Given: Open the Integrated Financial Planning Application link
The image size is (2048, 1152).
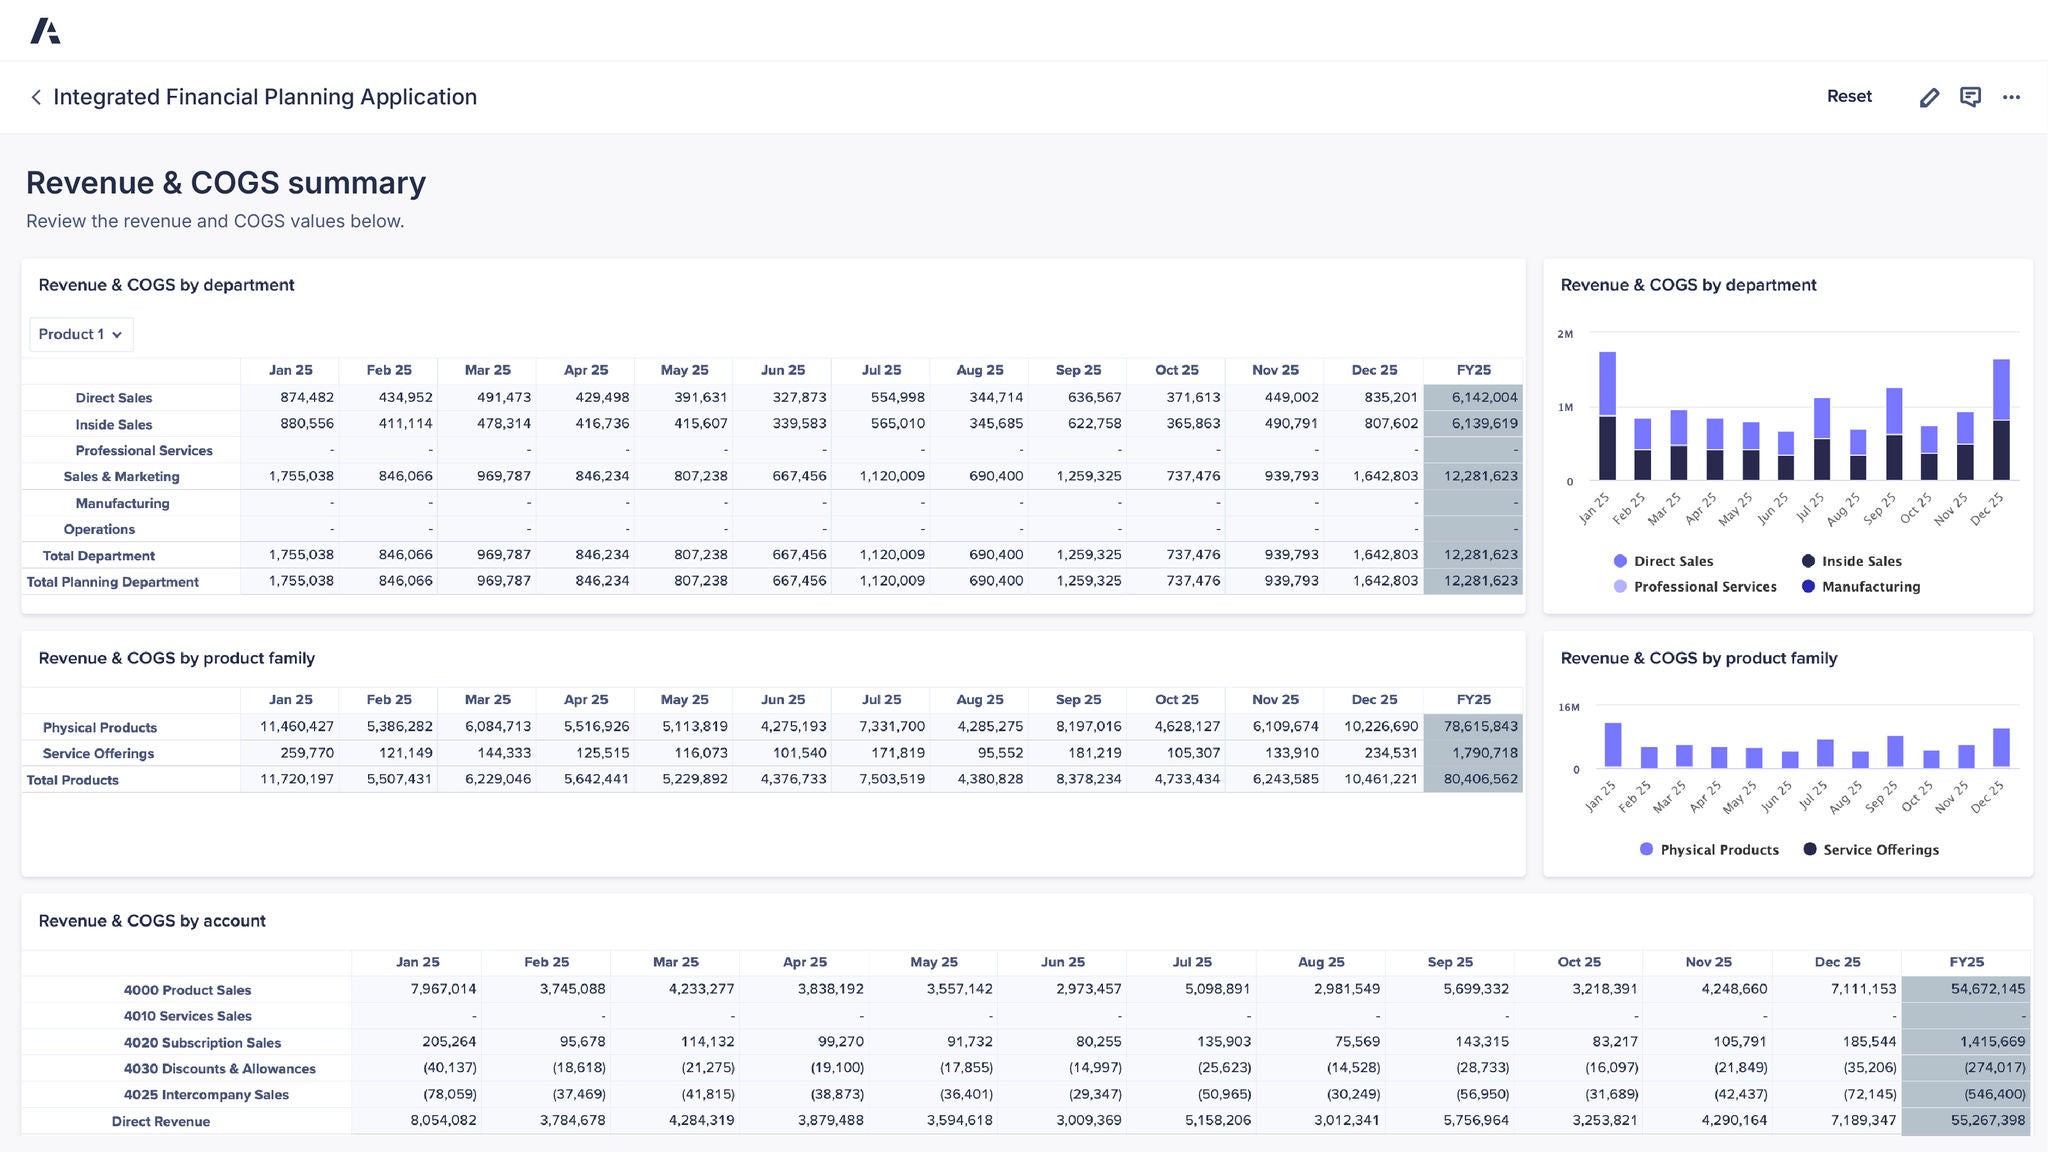Looking at the screenshot, I should [265, 97].
